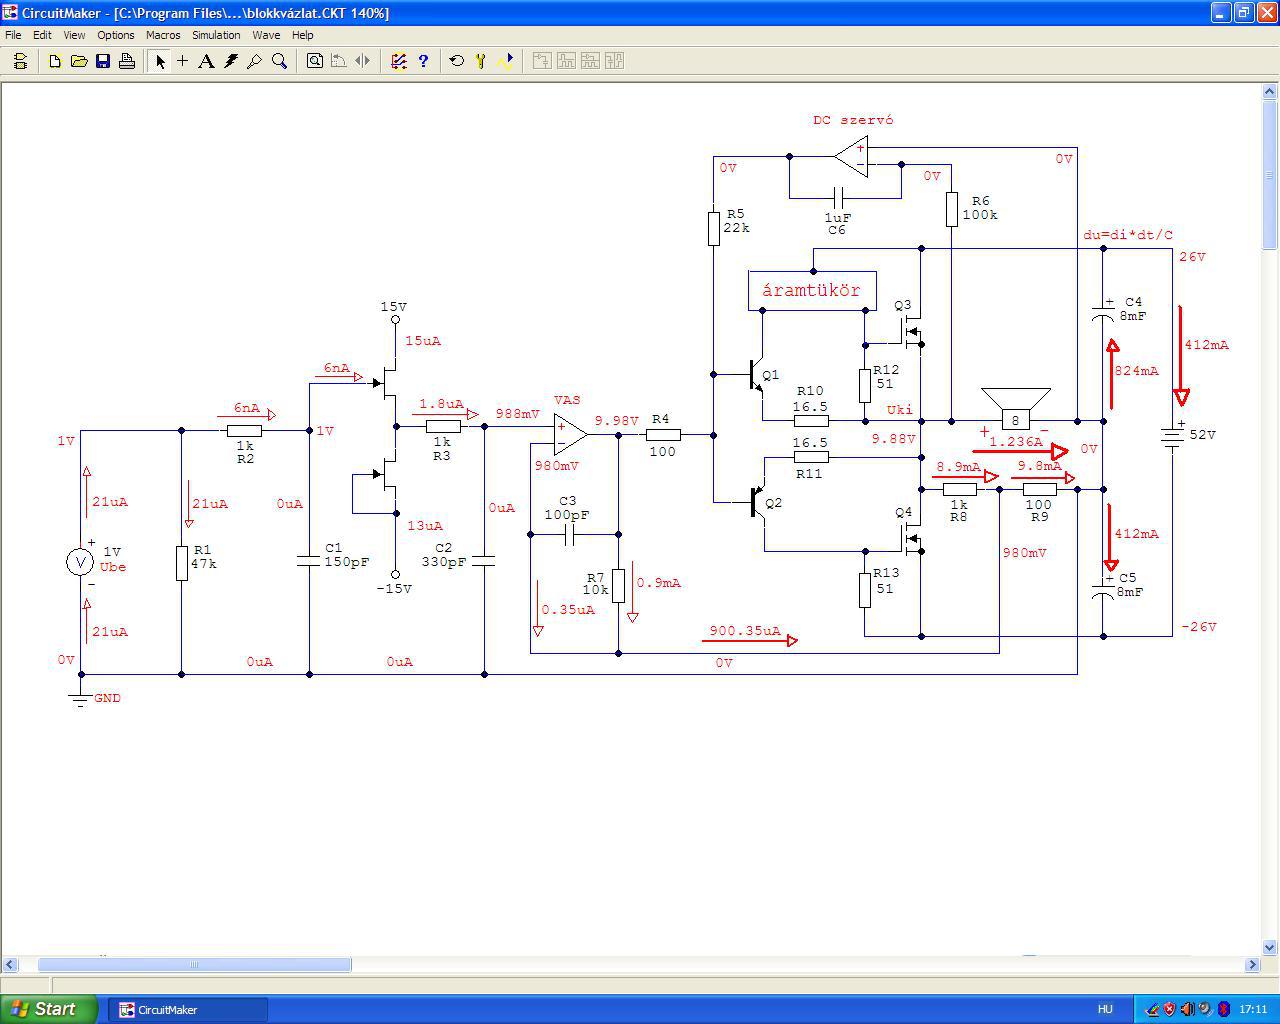1280x1024 pixels.
Task: Select the Arrow pointer tool
Action: [159, 61]
